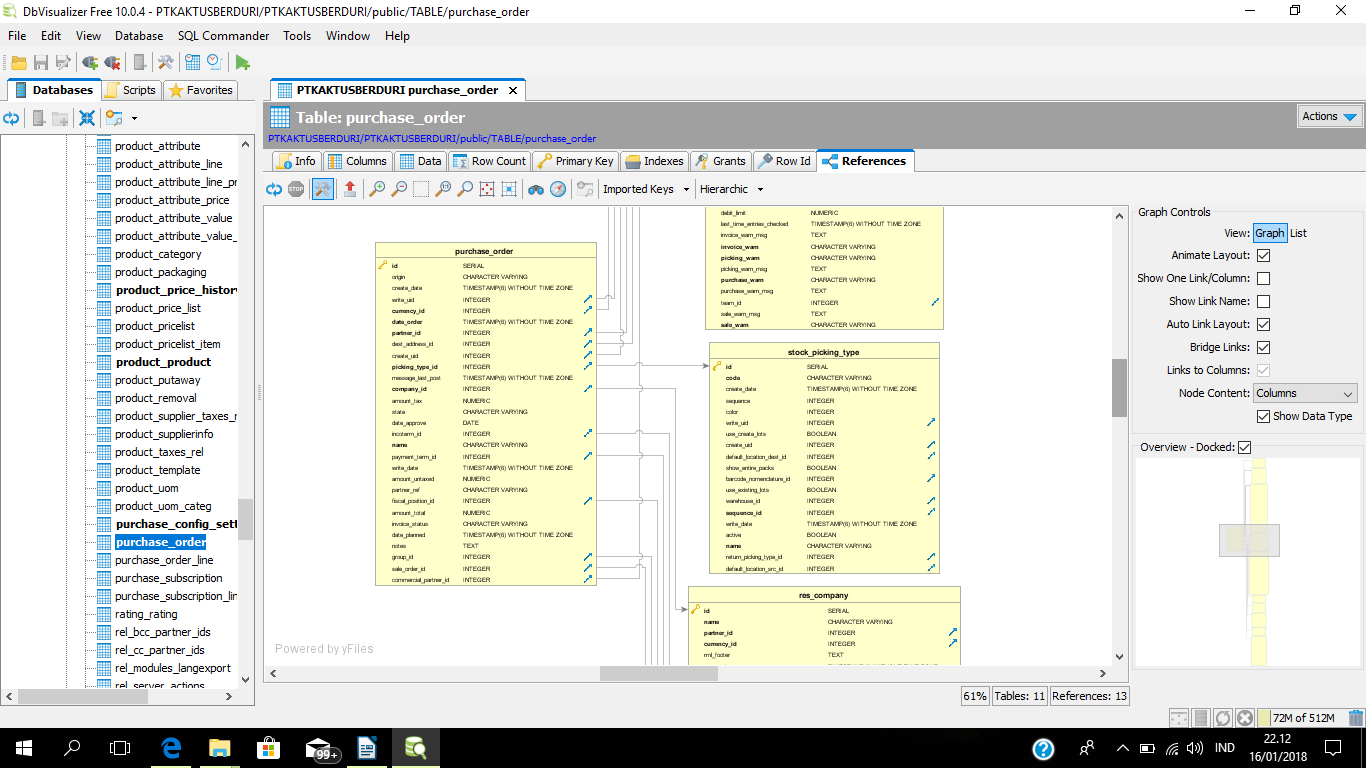Zoom out of the references graph
This screenshot has height=768, width=1366.
(x=399, y=189)
